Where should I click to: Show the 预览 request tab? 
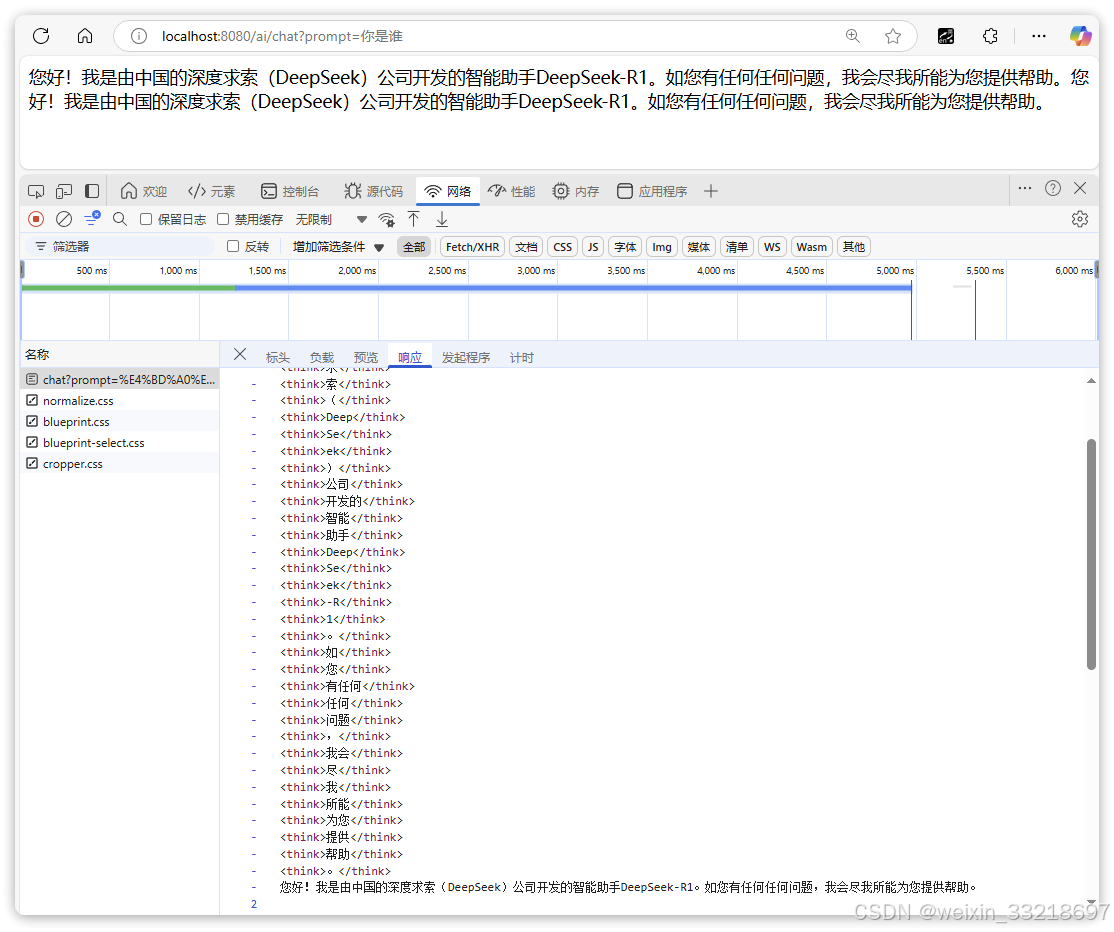point(365,357)
